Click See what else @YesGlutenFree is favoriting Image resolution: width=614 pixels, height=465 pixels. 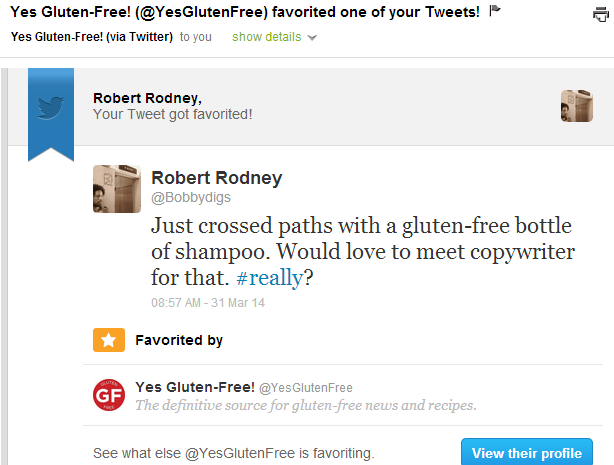tap(233, 453)
